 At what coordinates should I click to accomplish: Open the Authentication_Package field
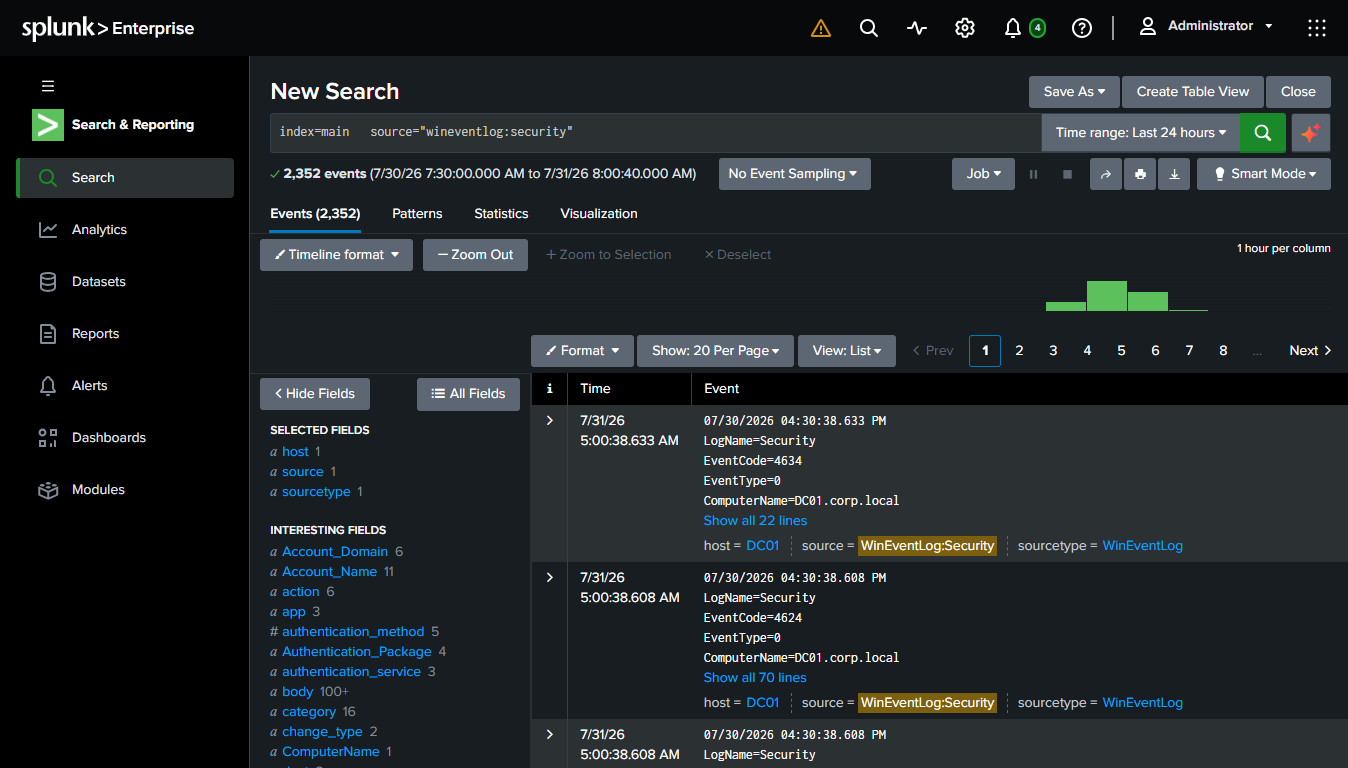tap(357, 652)
